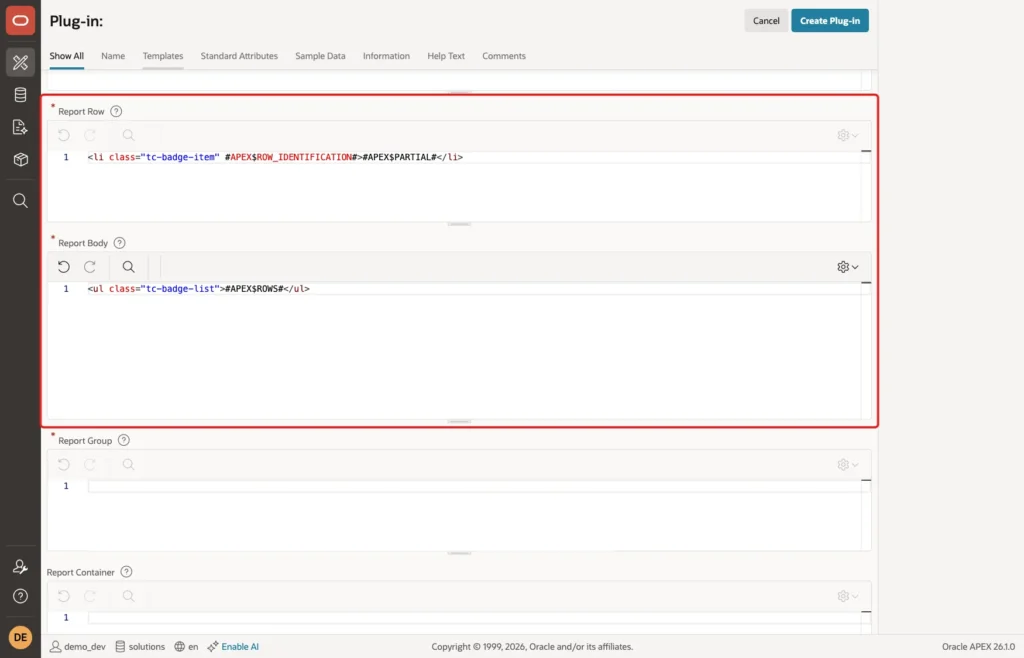
Task: Click the en language selector in footer
Action: 186,647
